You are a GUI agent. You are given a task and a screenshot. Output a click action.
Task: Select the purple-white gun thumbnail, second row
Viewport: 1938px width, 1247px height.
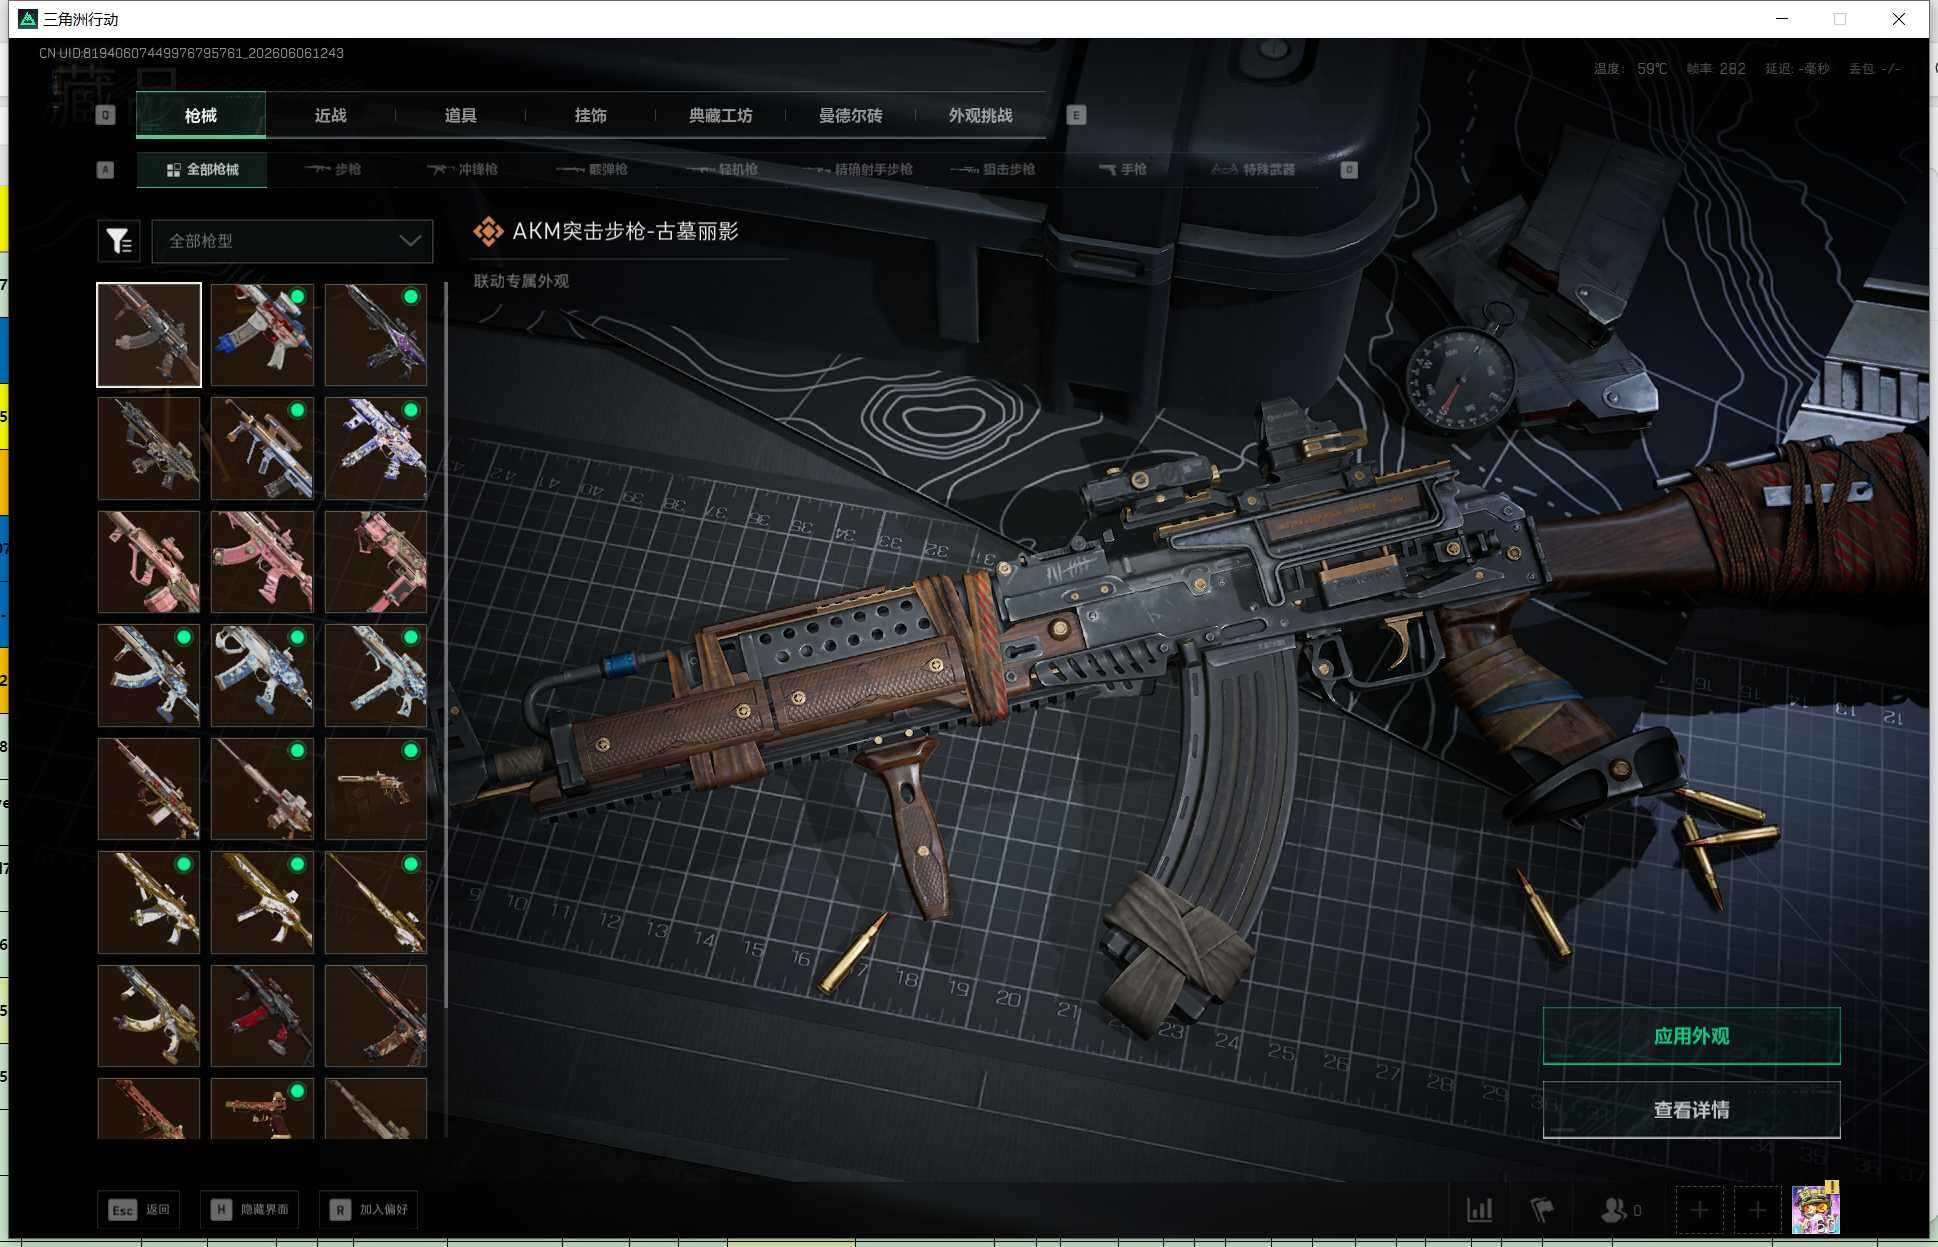tap(376, 448)
